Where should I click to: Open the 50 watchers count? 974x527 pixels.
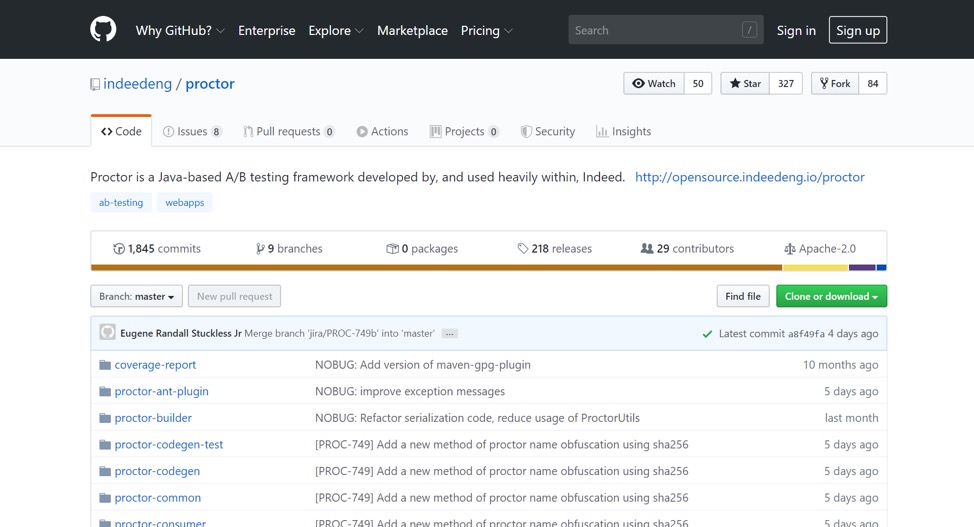698,83
